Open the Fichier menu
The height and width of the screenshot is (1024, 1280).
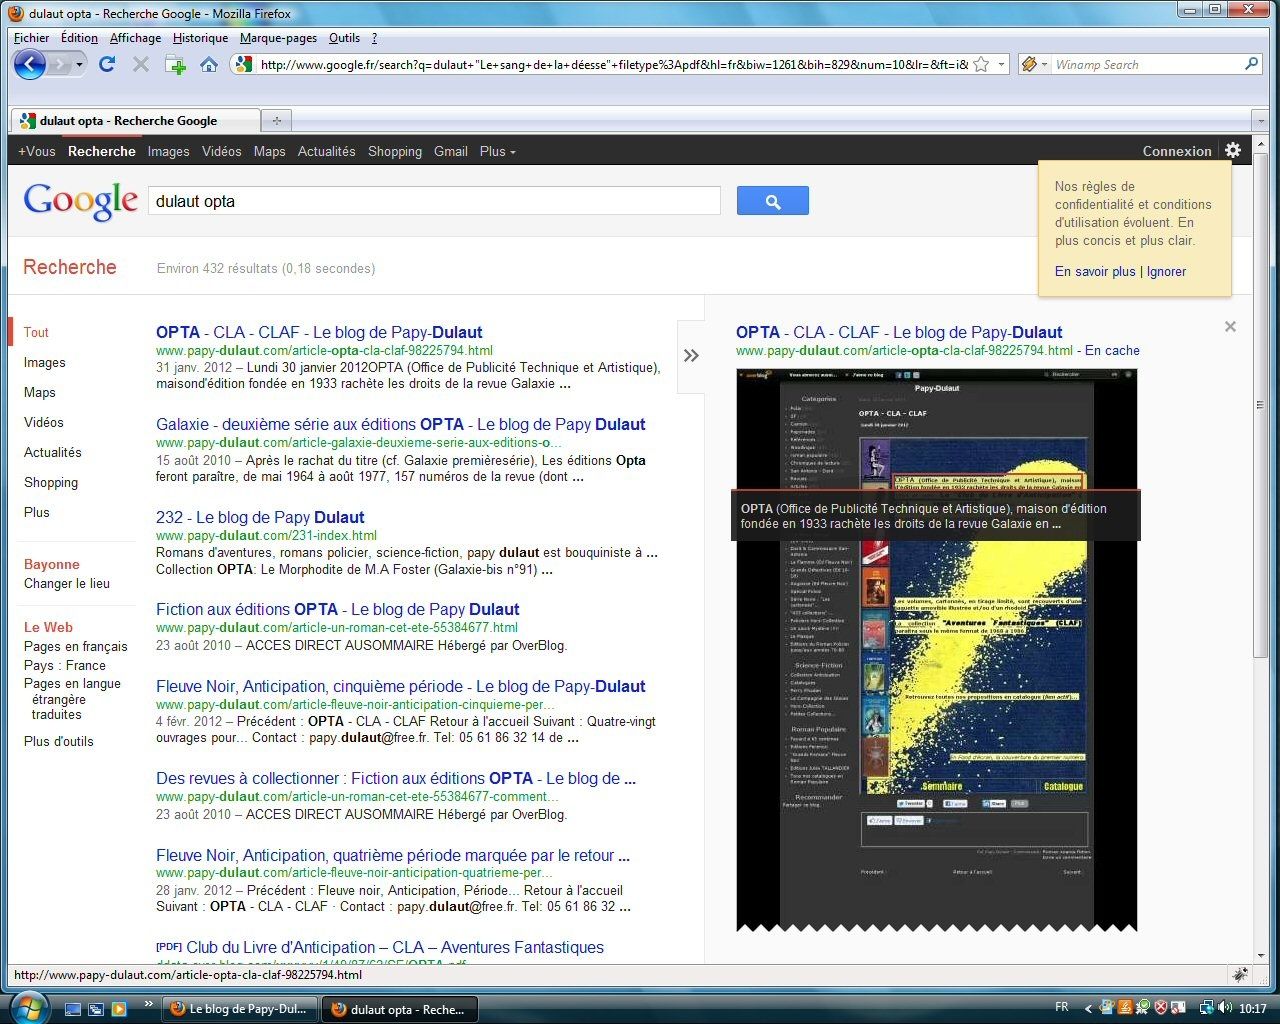(31, 38)
